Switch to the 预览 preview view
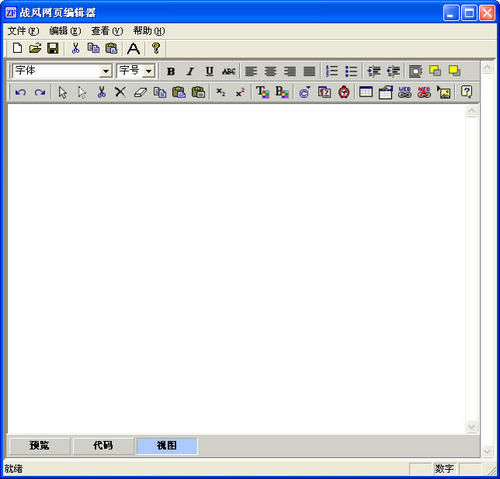The image size is (500, 479). 39,445
